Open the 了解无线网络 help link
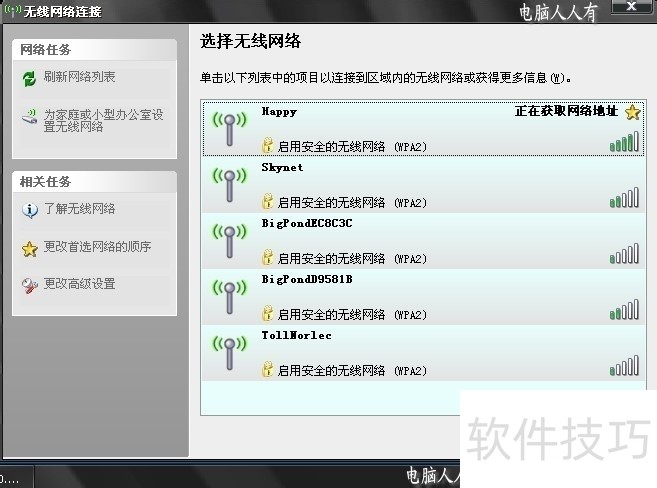Image resolution: width=657 pixels, height=488 pixels. 79,209
